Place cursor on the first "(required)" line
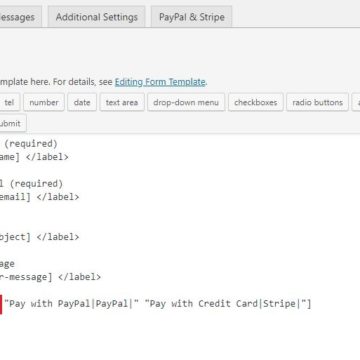This screenshot has width=360, height=360. click(x=31, y=144)
